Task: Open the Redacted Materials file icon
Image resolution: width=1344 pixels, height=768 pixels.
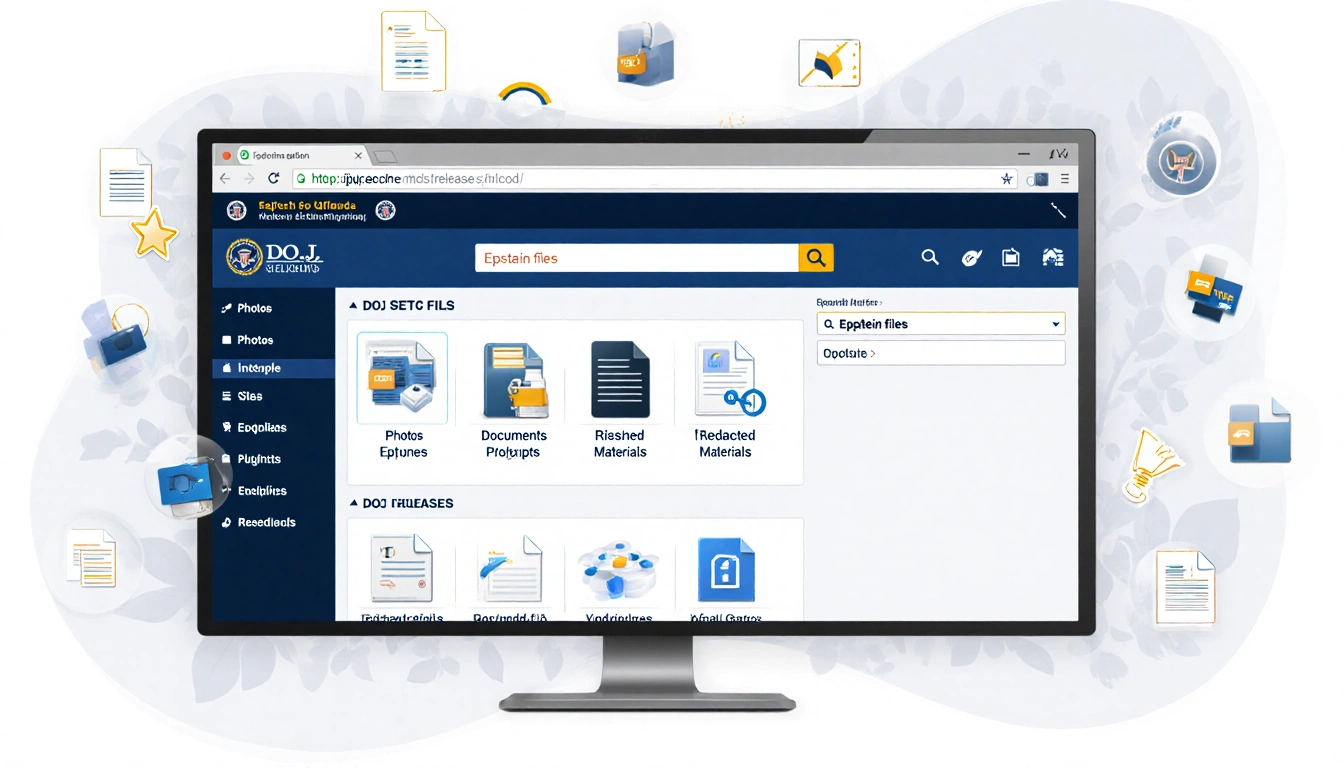Action: click(726, 379)
